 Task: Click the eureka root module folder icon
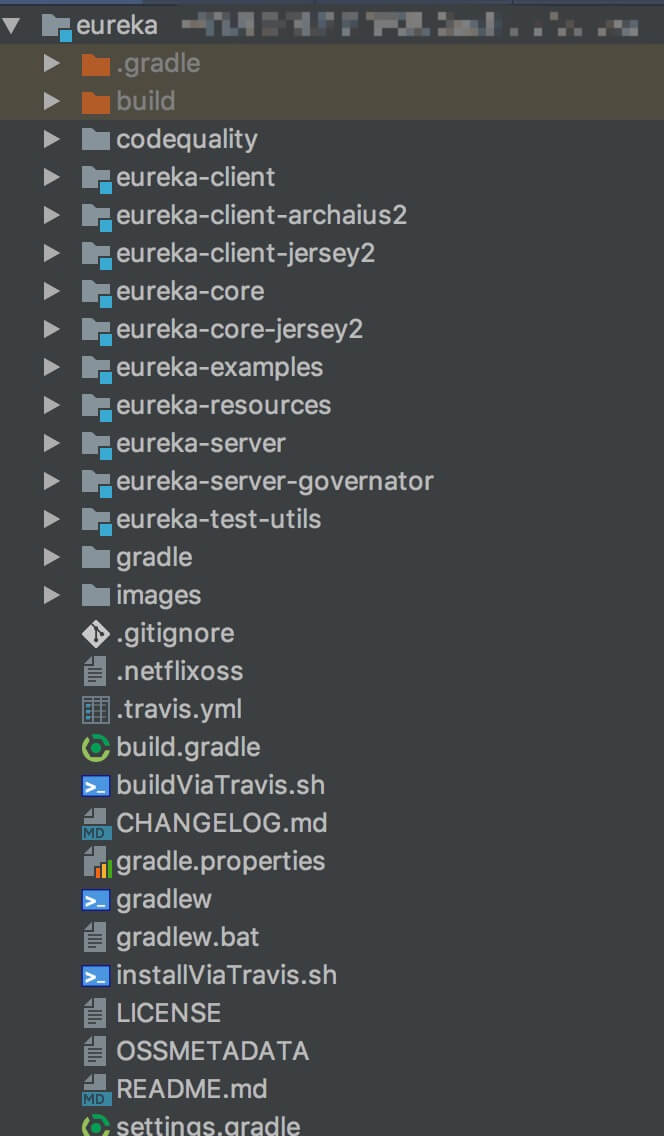pyautogui.click(x=56, y=27)
